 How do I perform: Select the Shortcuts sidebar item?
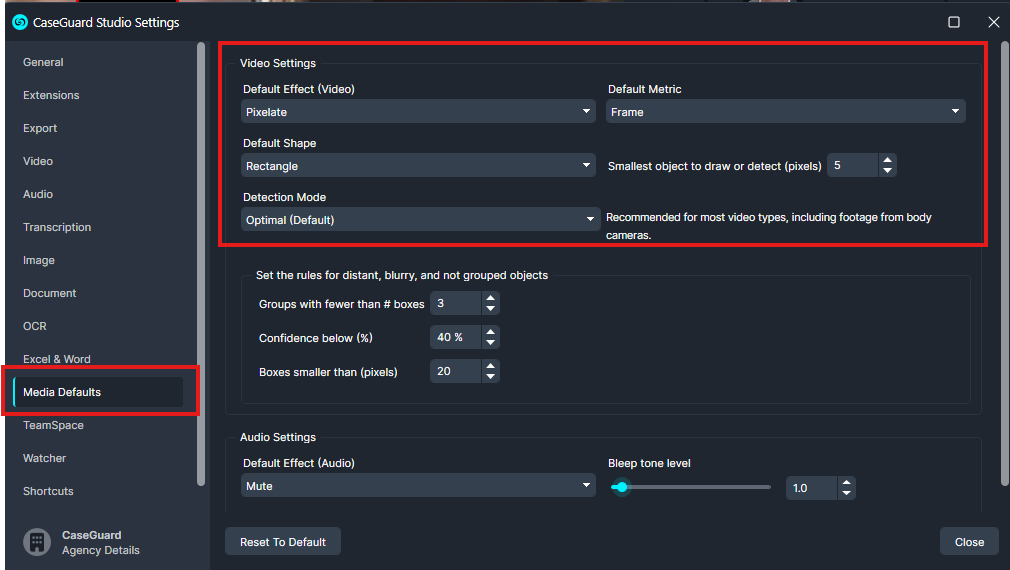coord(48,491)
